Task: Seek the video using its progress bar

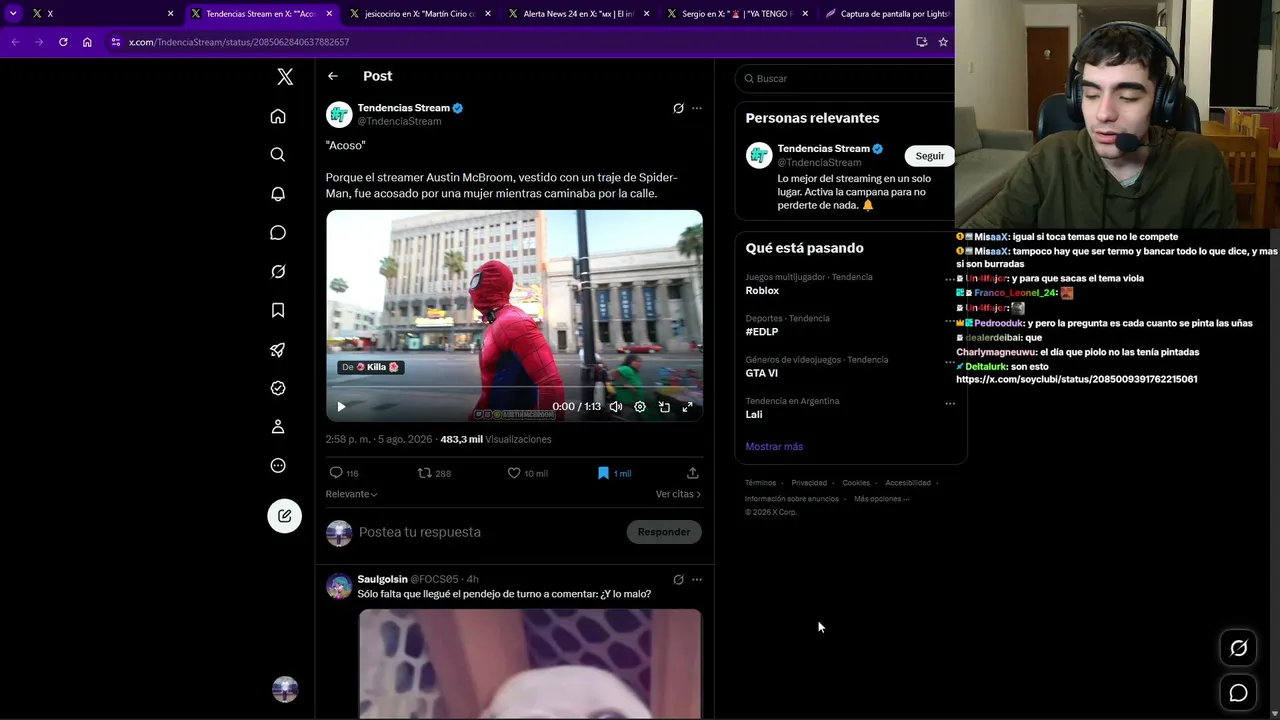Action: tap(514, 387)
